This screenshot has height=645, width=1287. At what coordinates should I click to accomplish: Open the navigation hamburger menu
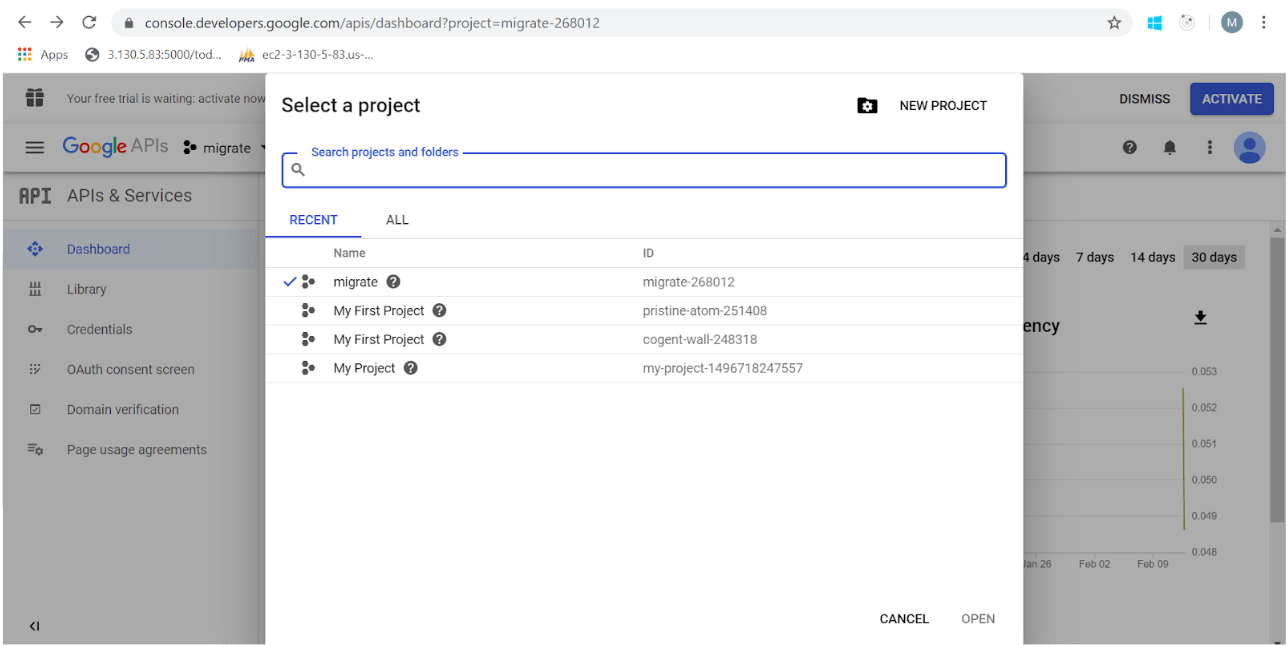click(34, 147)
